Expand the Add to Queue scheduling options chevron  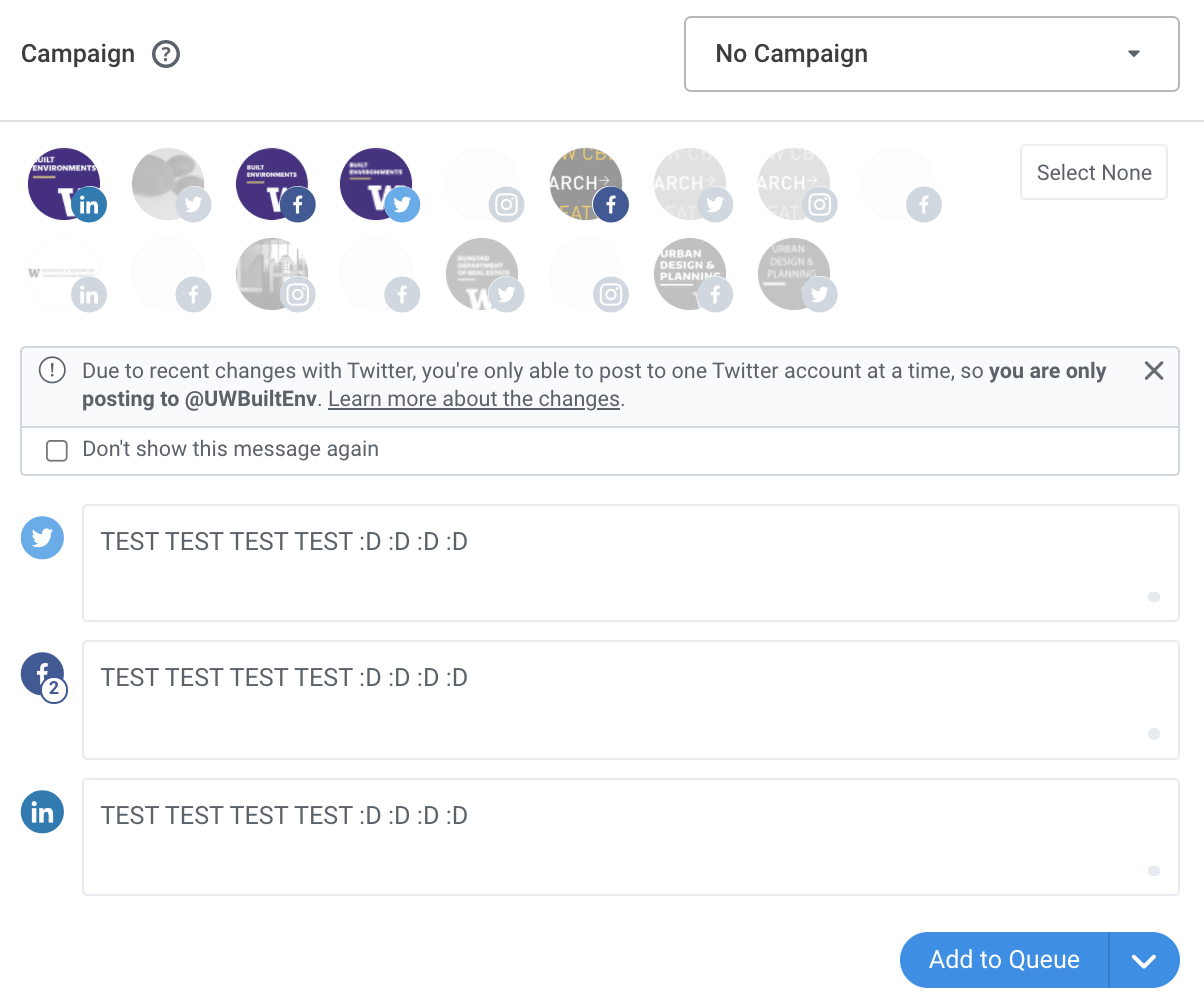pyautogui.click(x=1144, y=960)
